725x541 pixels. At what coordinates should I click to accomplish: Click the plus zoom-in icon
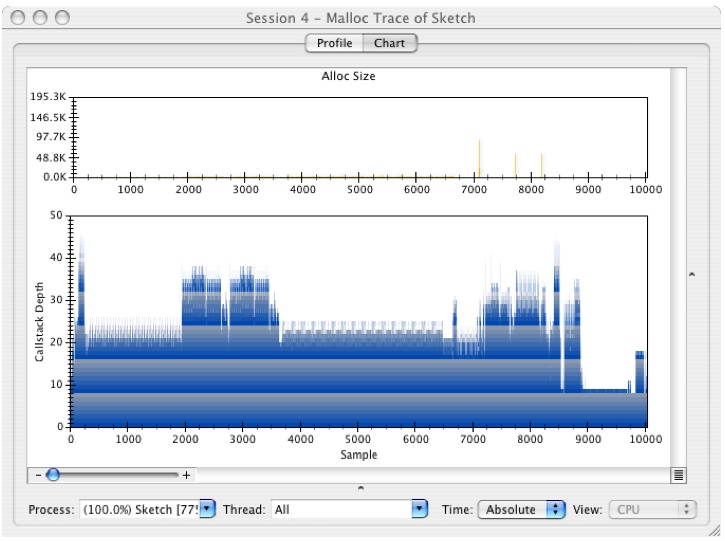(186, 475)
